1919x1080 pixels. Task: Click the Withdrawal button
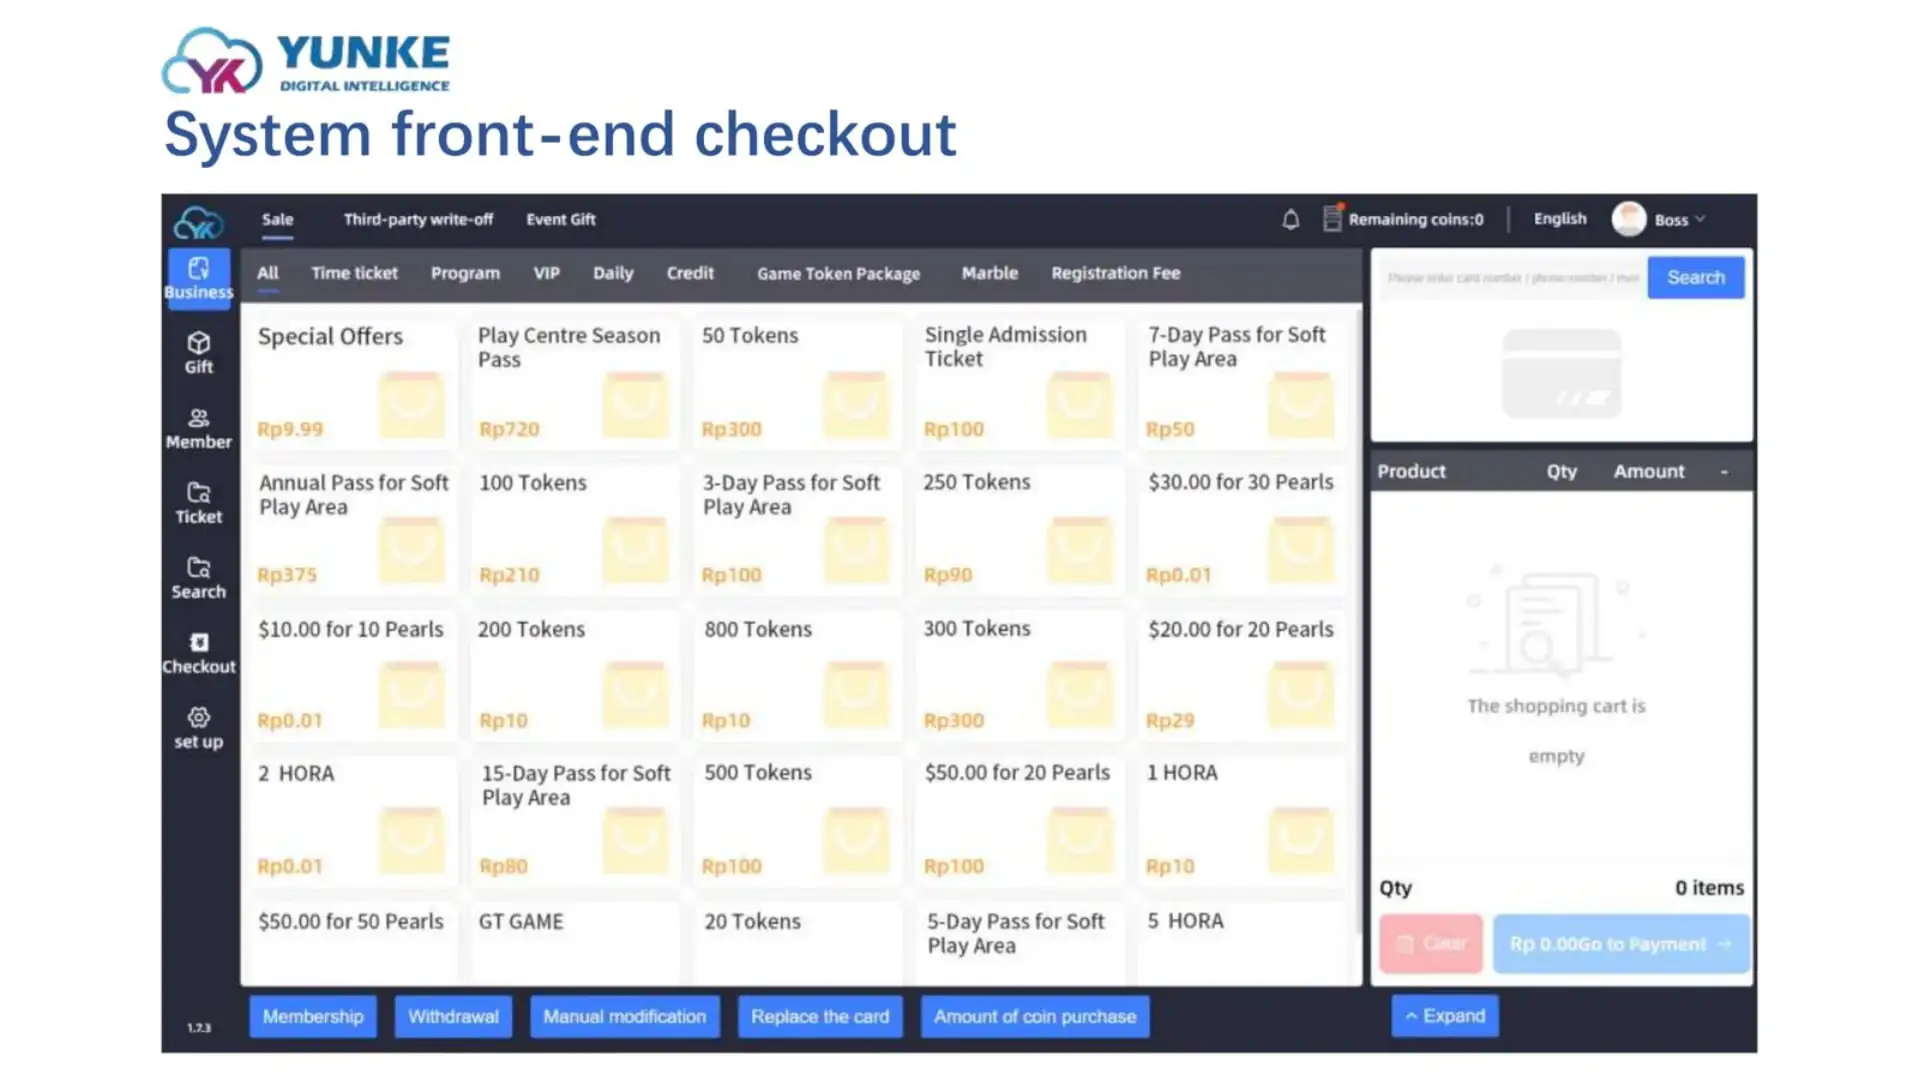pyautogui.click(x=453, y=1016)
